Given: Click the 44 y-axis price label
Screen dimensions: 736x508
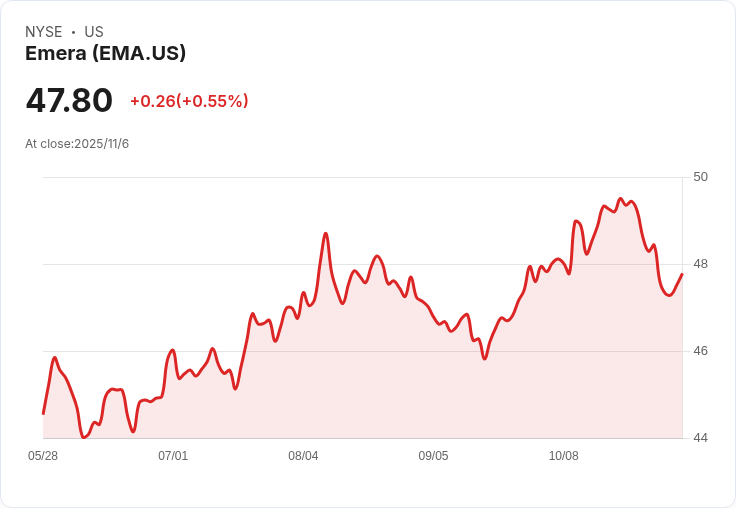Looking at the screenshot, I should pyautogui.click(x=700, y=438).
